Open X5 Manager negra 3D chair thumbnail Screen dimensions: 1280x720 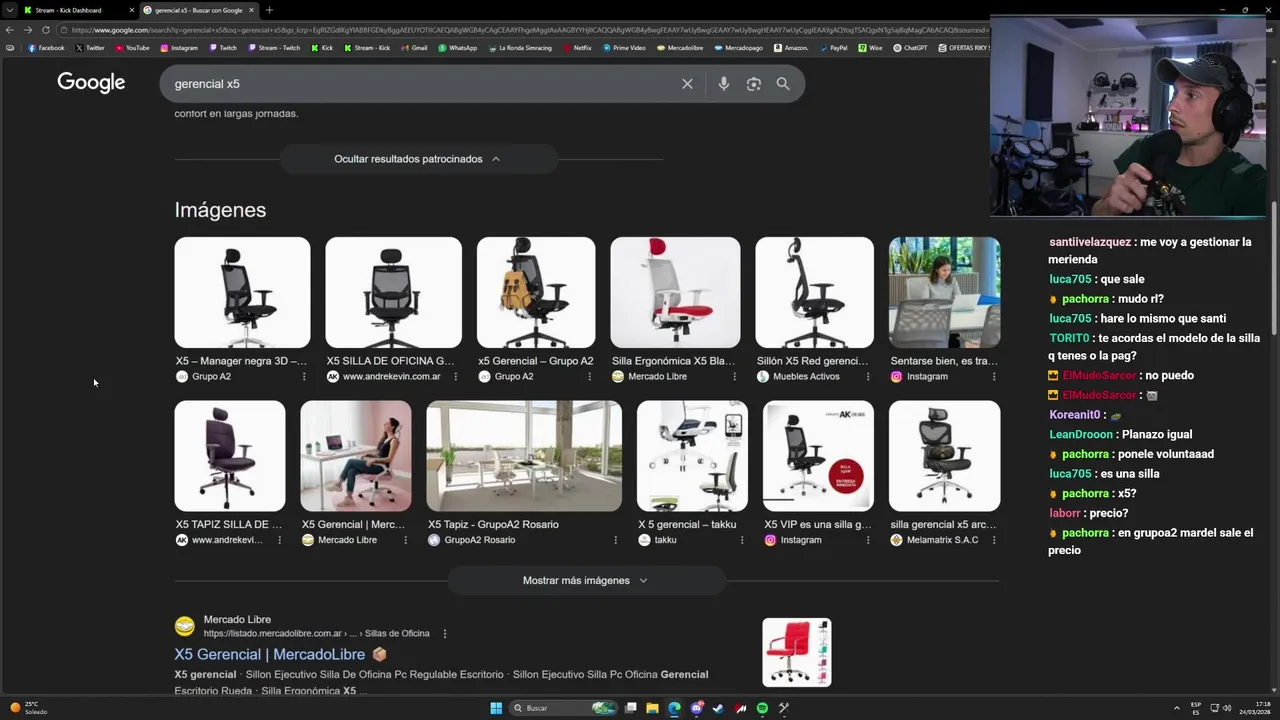(242, 292)
